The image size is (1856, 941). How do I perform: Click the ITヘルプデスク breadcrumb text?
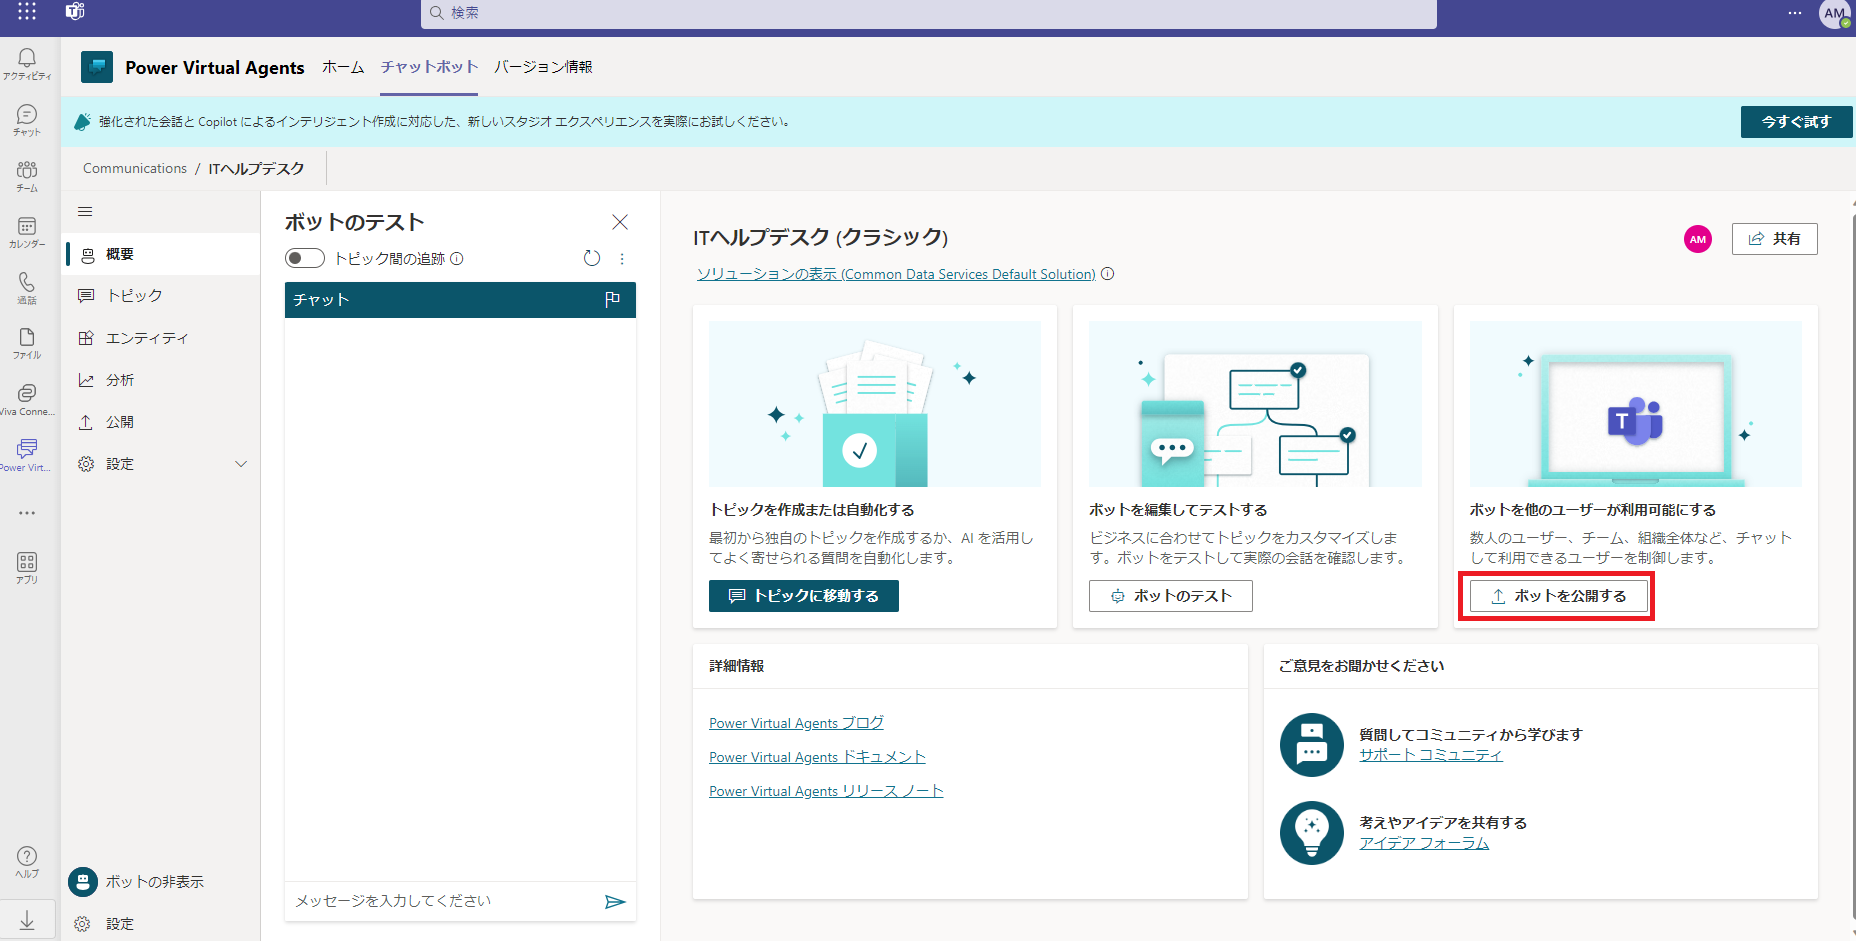tap(256, 169)
